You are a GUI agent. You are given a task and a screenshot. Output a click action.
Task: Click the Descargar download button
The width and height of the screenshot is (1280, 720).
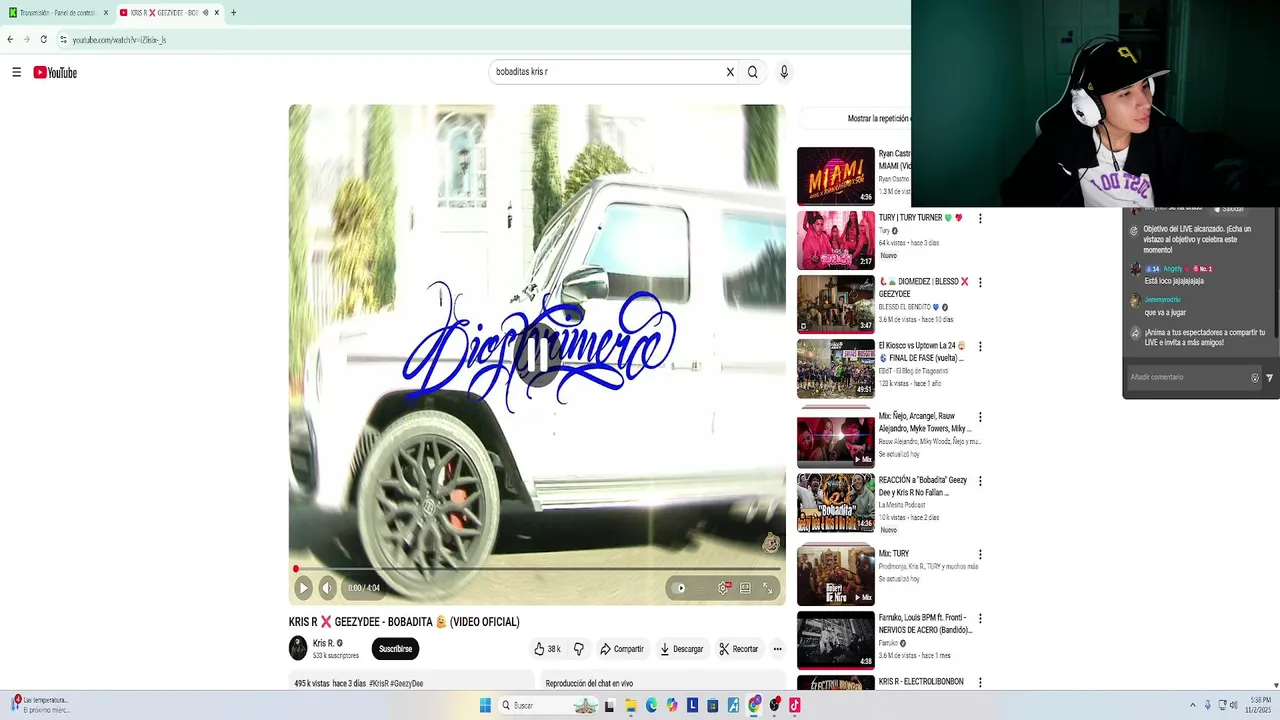click(x=681, y=649)
